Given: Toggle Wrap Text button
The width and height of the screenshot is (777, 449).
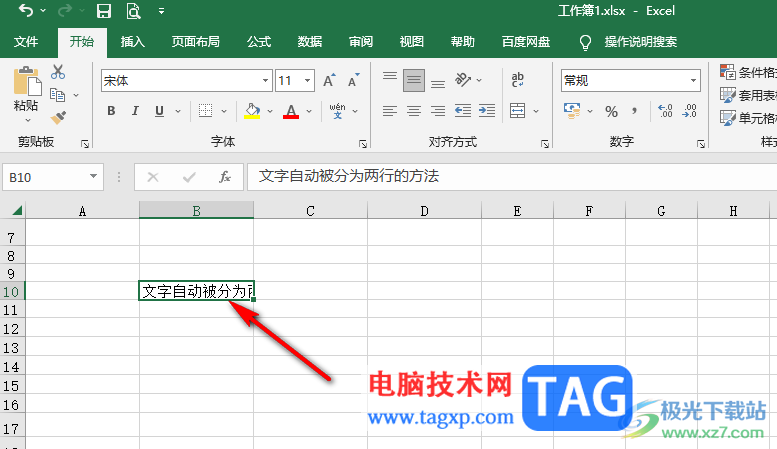Looking at the screenshot, I should click(517, 80).
